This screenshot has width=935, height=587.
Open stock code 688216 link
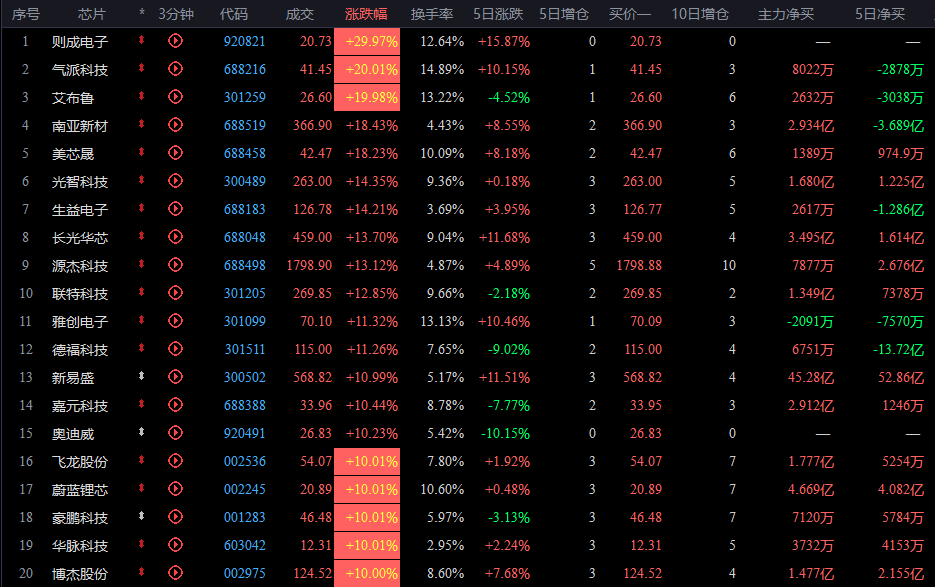[244, 69]
